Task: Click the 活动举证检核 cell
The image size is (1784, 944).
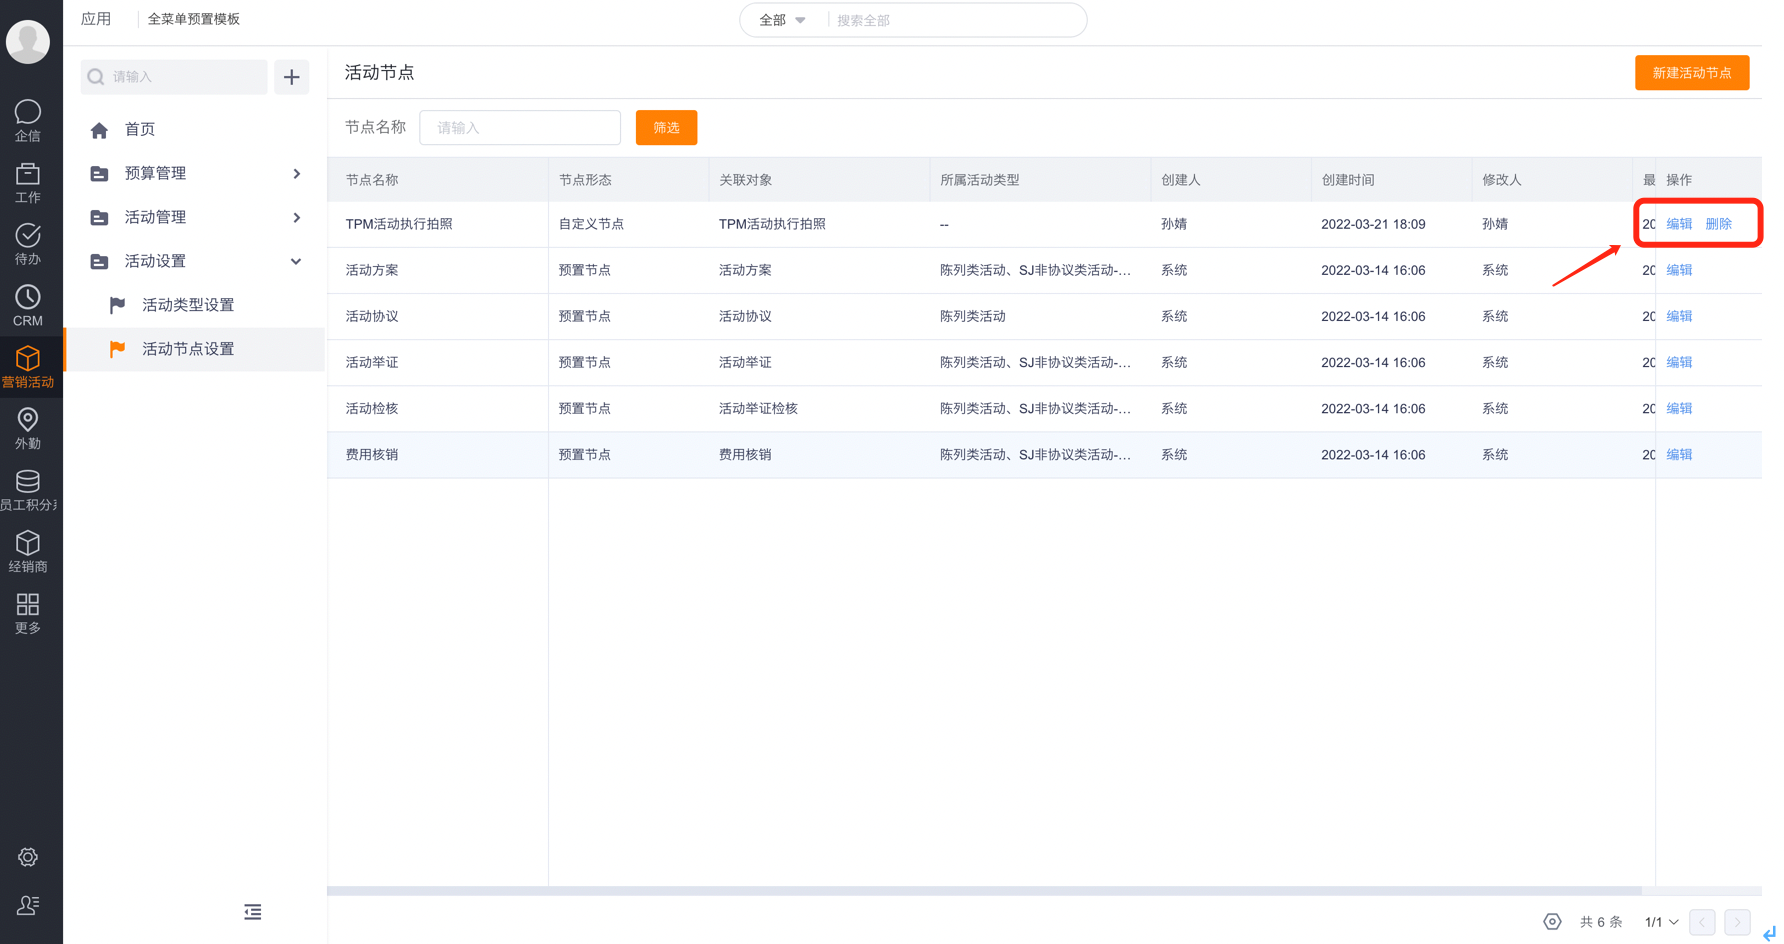Action: pyautogui.click(x=758, y=408)
